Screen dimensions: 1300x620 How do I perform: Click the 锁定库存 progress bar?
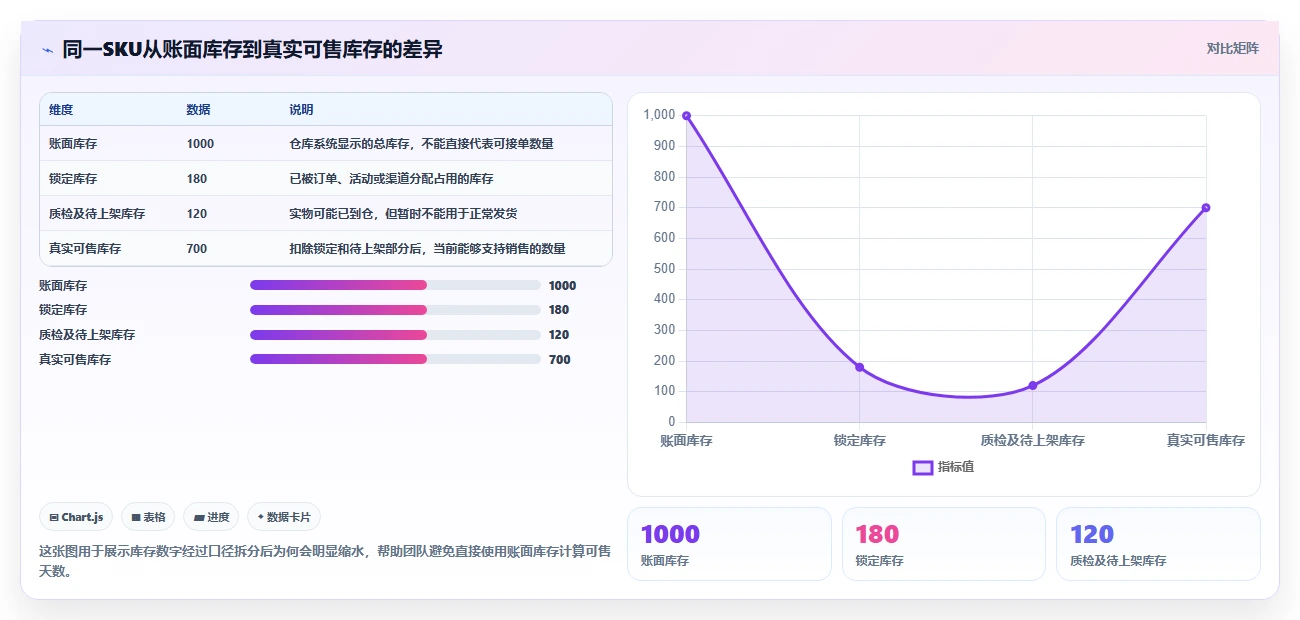(395, 310)
